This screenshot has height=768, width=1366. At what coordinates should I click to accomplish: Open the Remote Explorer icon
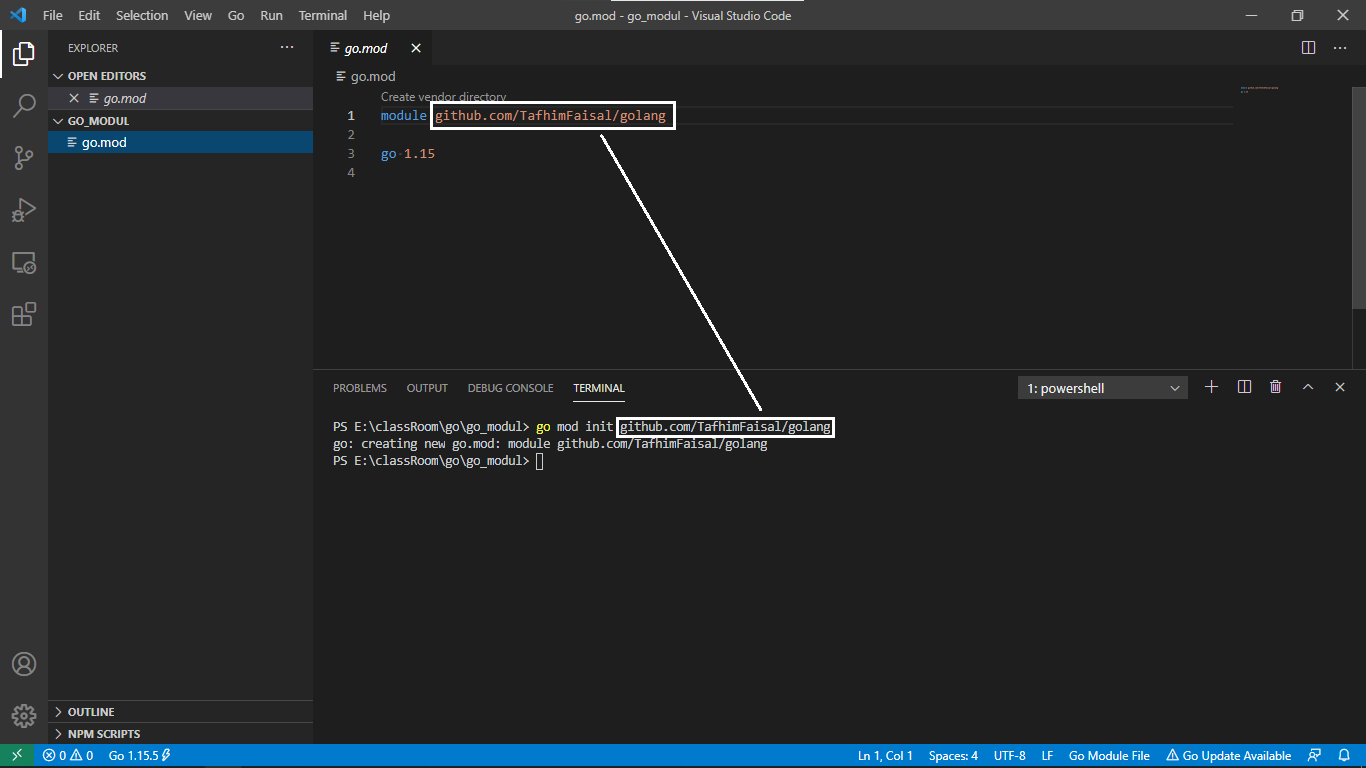(x=24, y=262)
